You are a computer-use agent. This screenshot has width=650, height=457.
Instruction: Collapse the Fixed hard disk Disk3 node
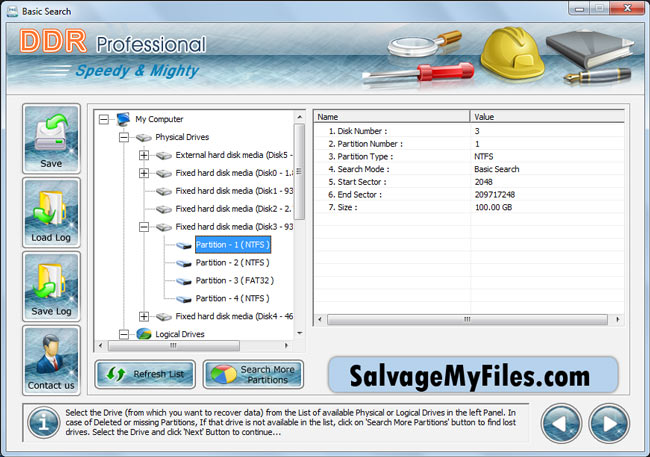[144, 227]
